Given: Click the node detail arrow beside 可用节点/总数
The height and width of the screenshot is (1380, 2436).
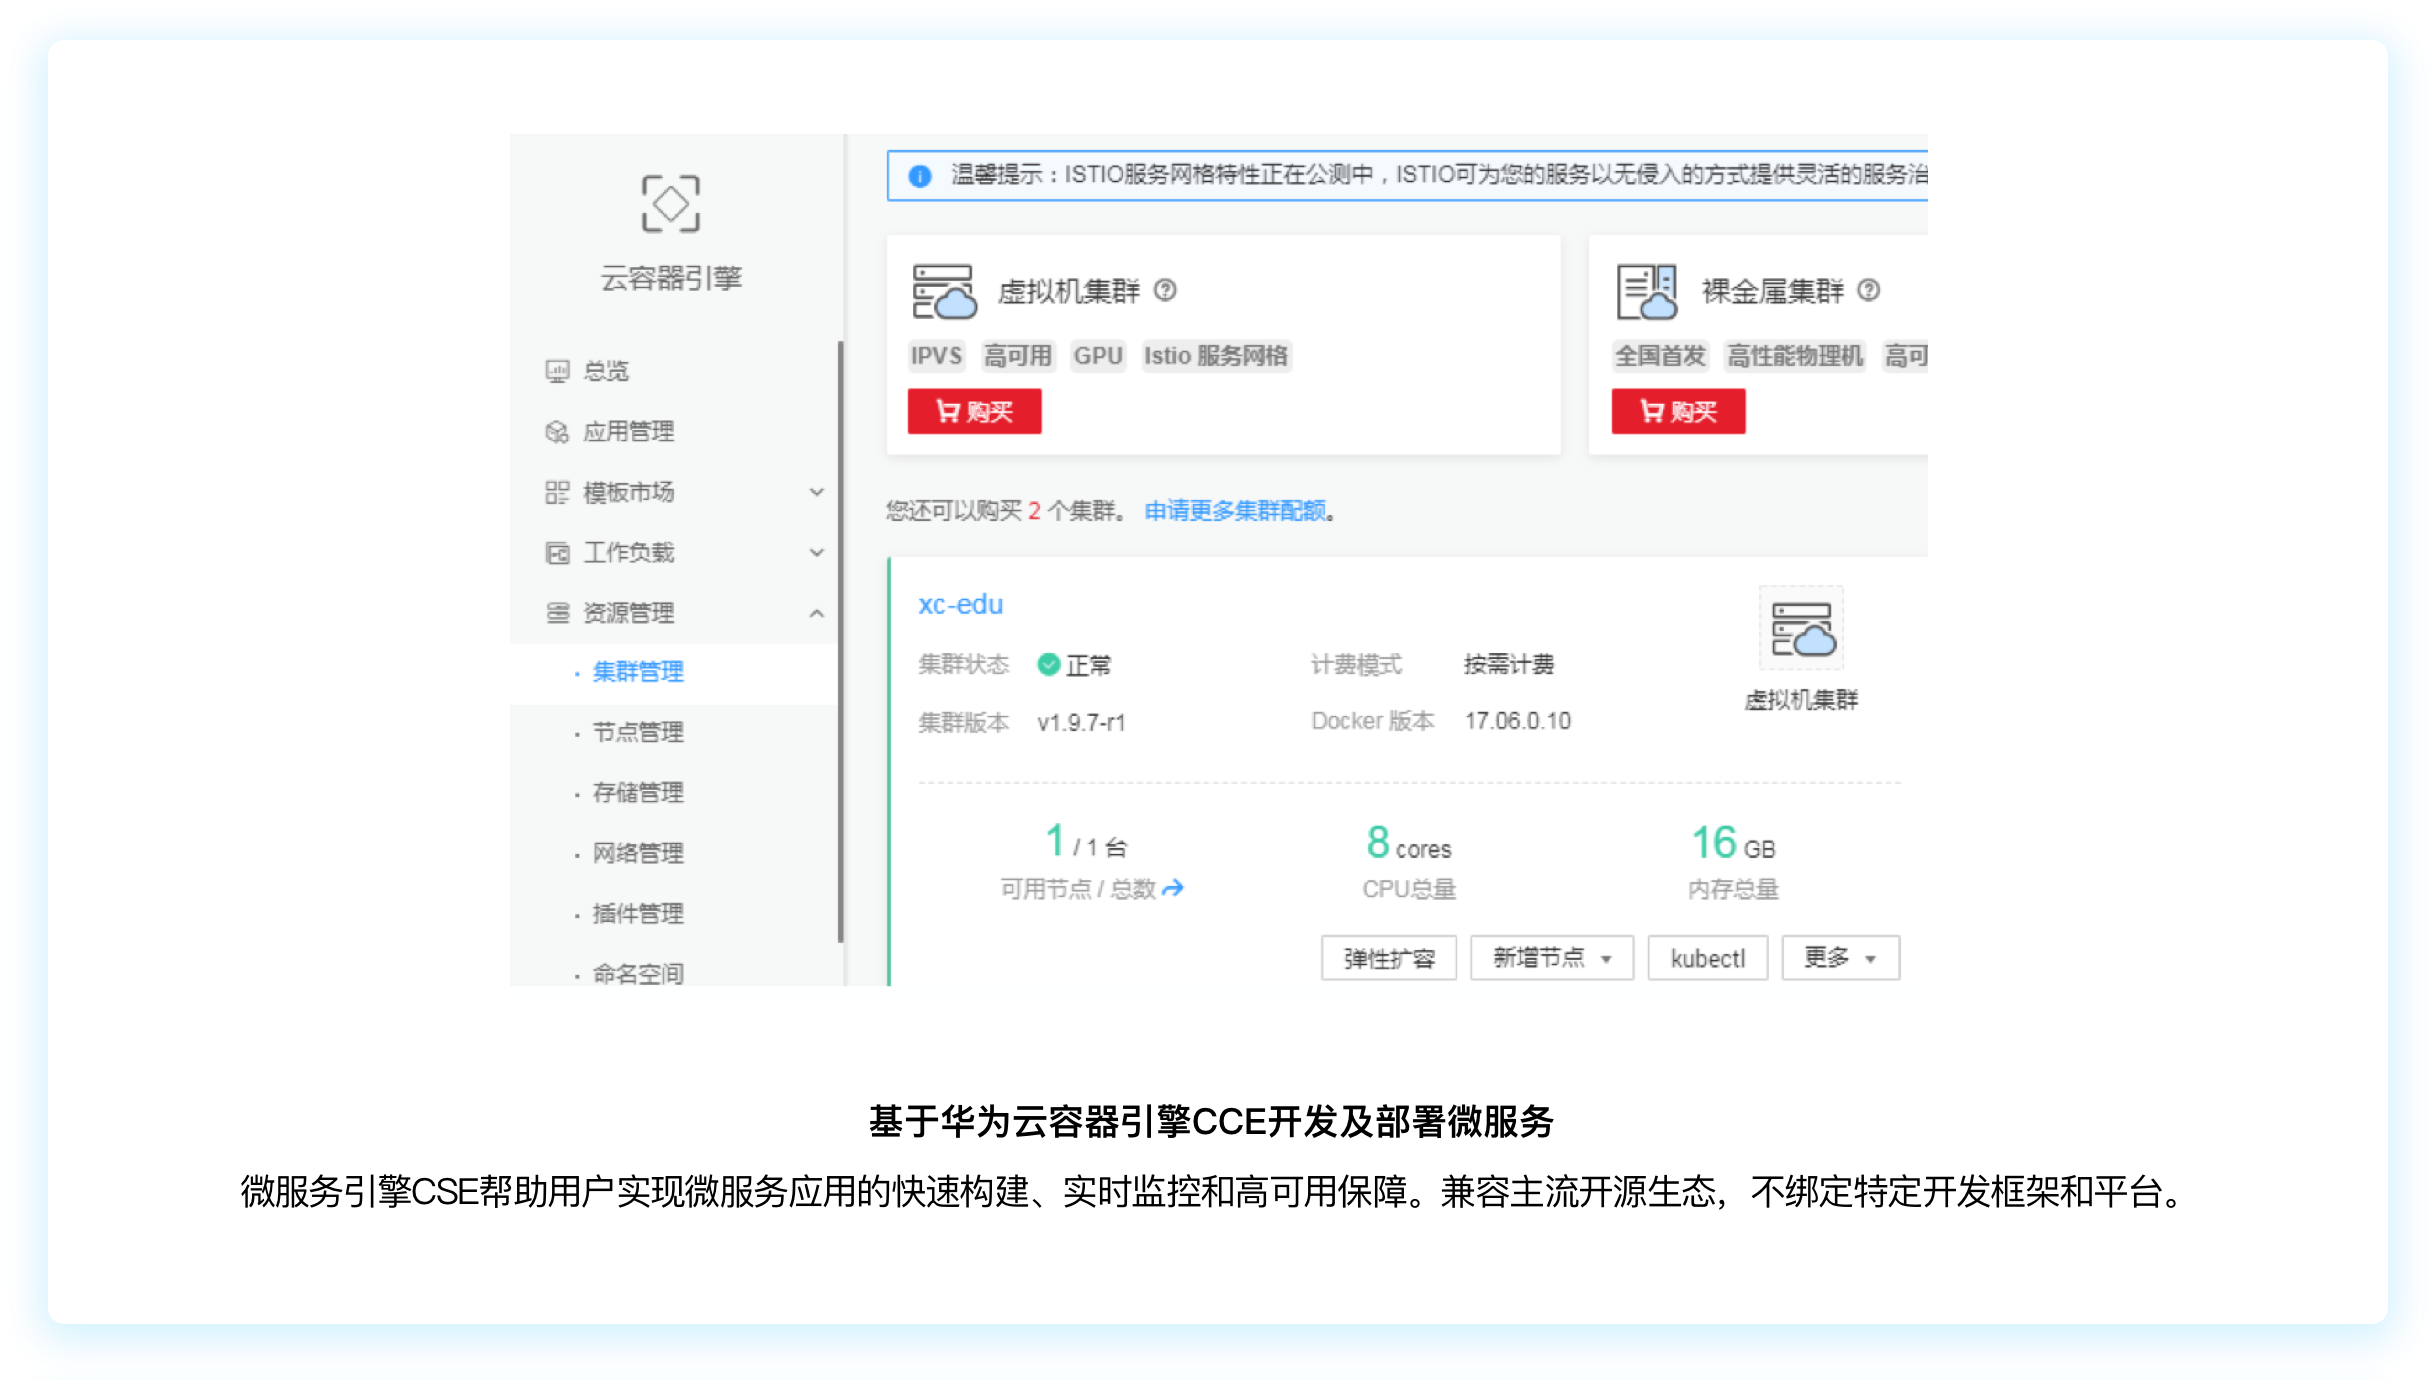Looking at the screenshot, I should [1175, 888].
